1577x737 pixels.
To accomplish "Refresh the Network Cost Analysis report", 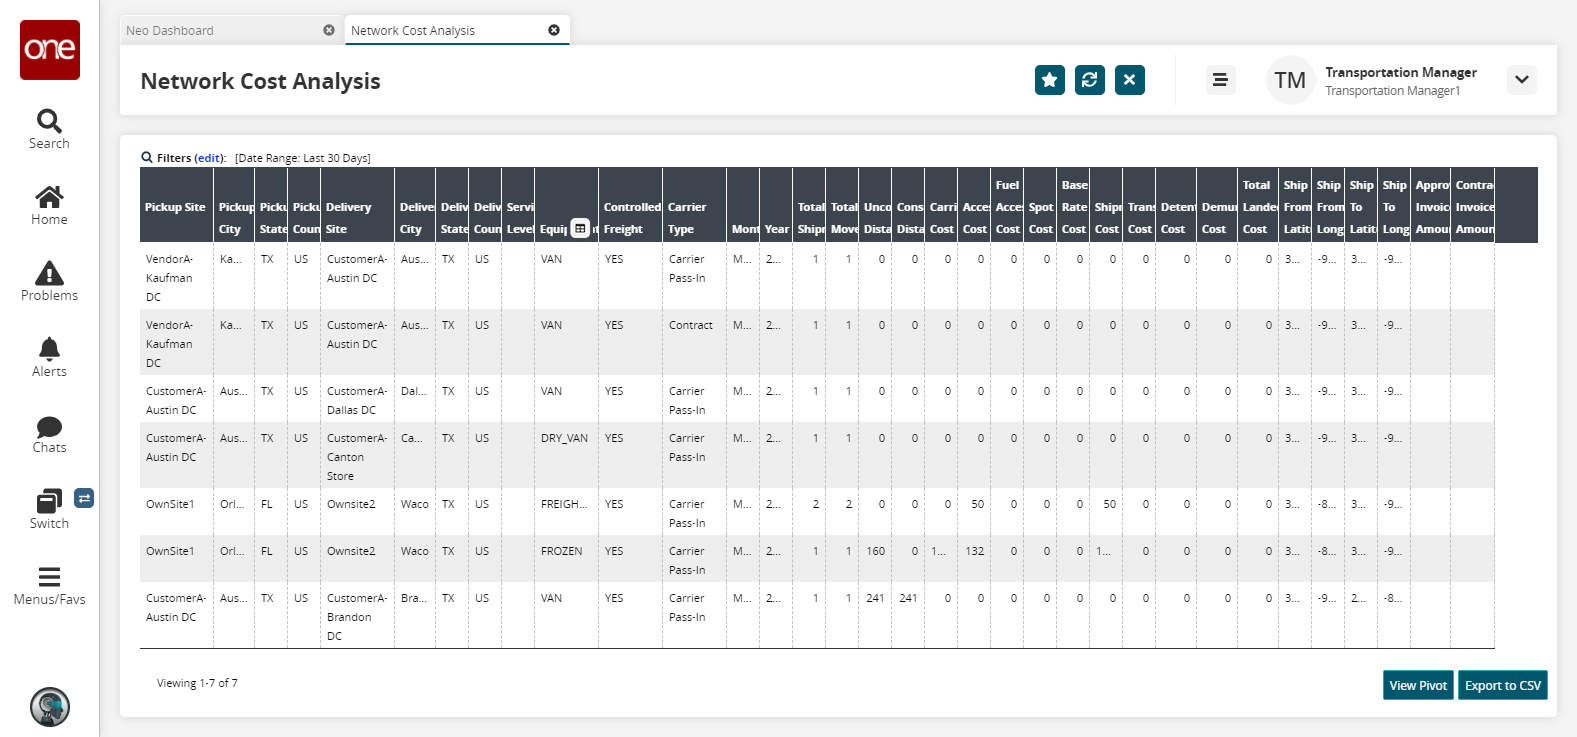I will pos(1089,80).
